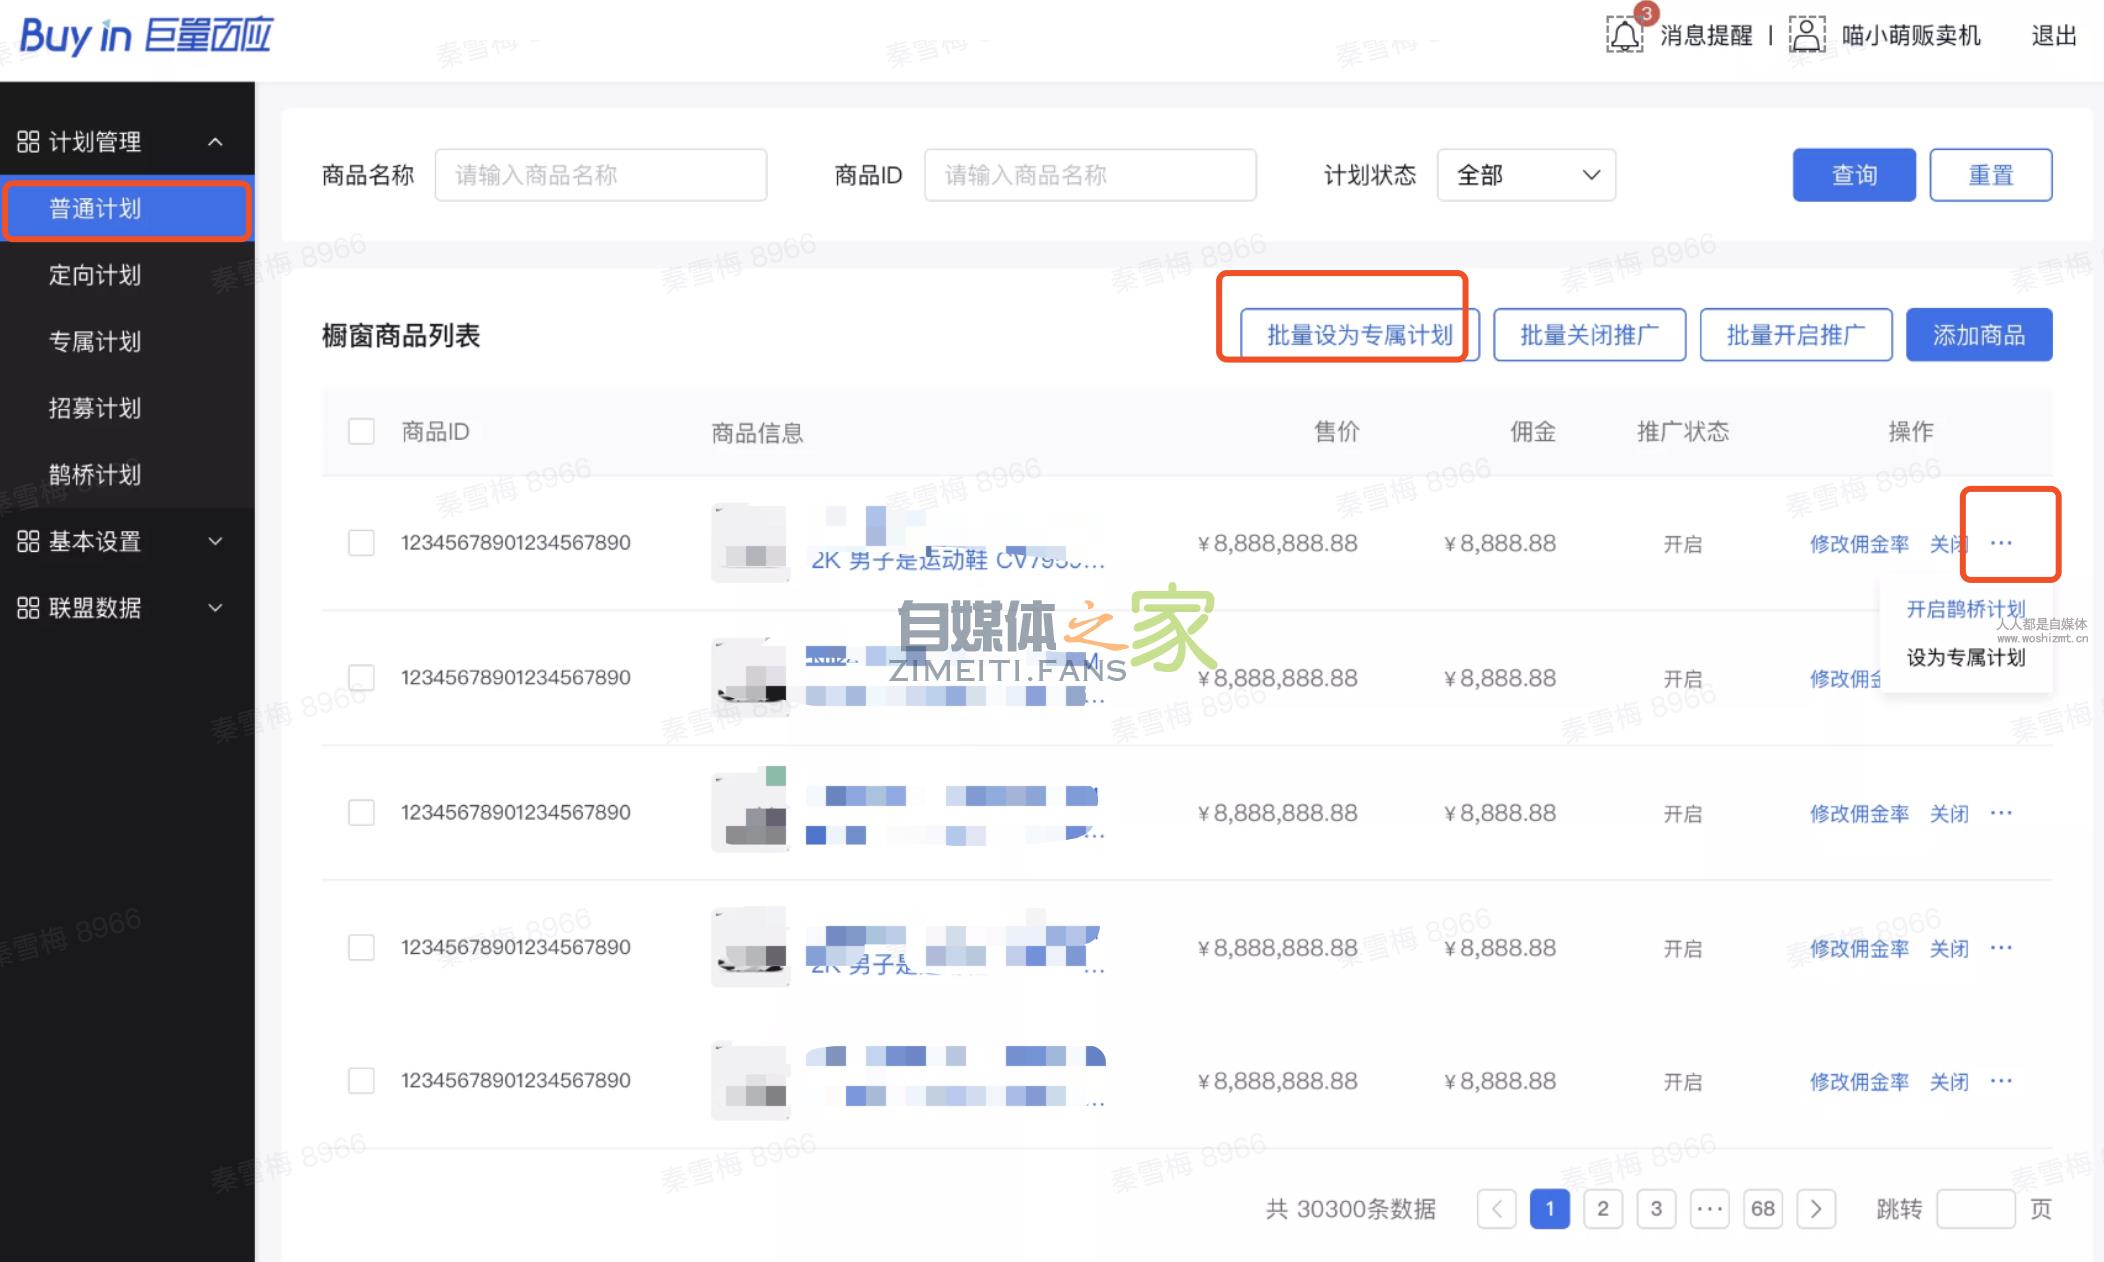Expand the 基本设置 sidebar section
2104x1262 pixels.
point(215,541)
